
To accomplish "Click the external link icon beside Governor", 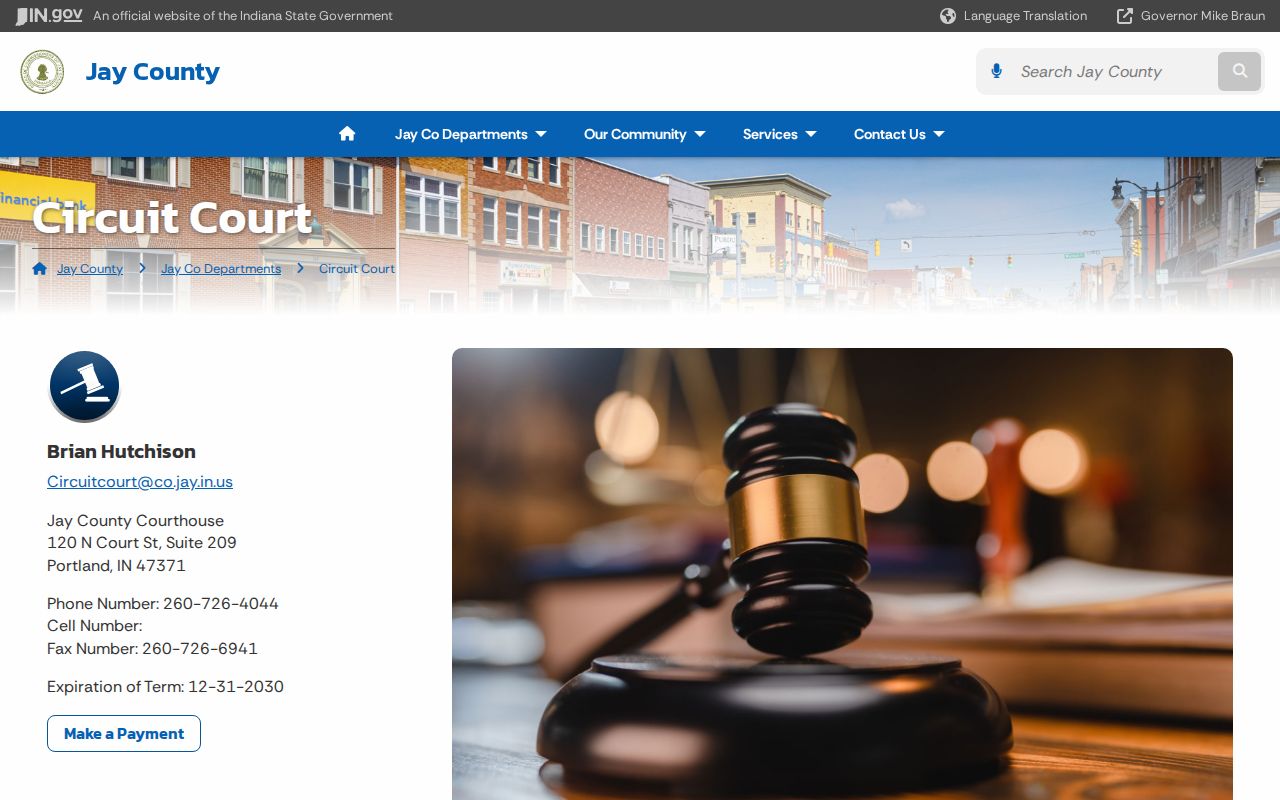I will point(1125,16).
